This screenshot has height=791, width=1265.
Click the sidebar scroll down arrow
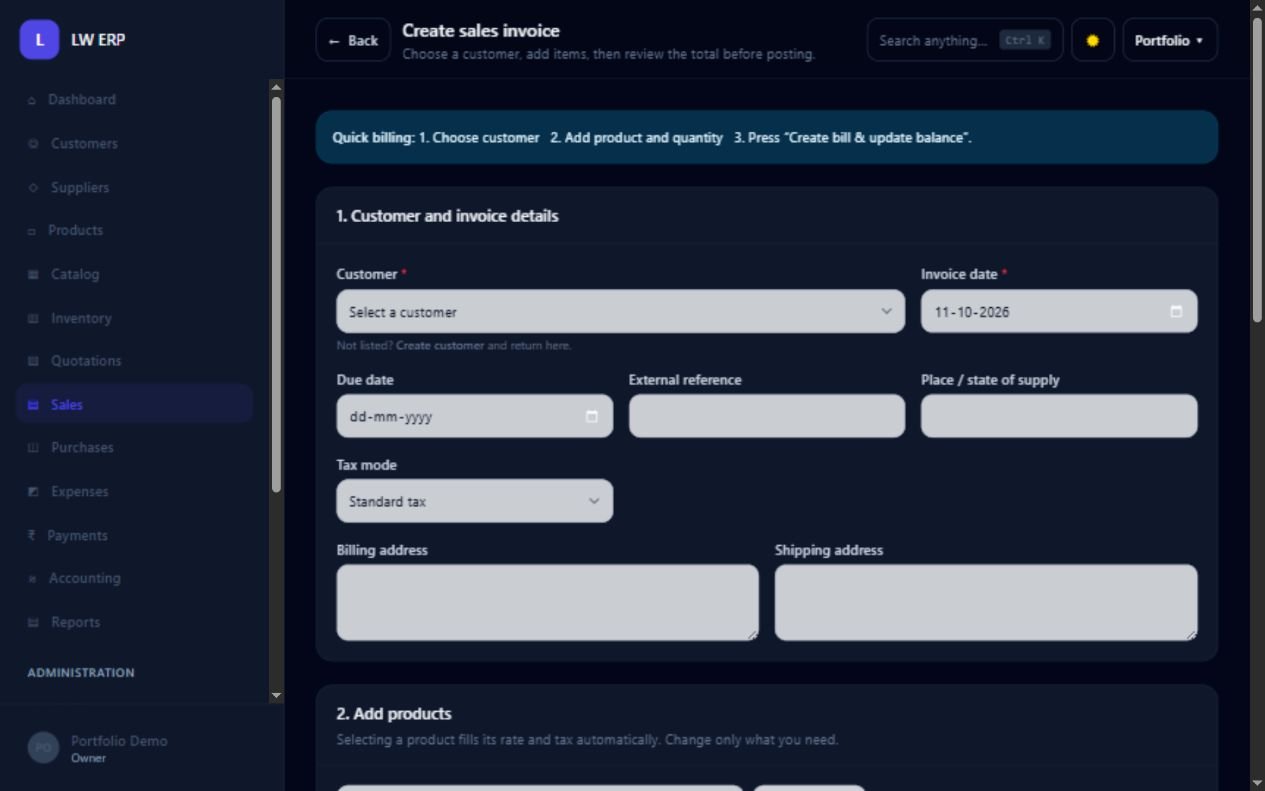click(x=276, y=695)
